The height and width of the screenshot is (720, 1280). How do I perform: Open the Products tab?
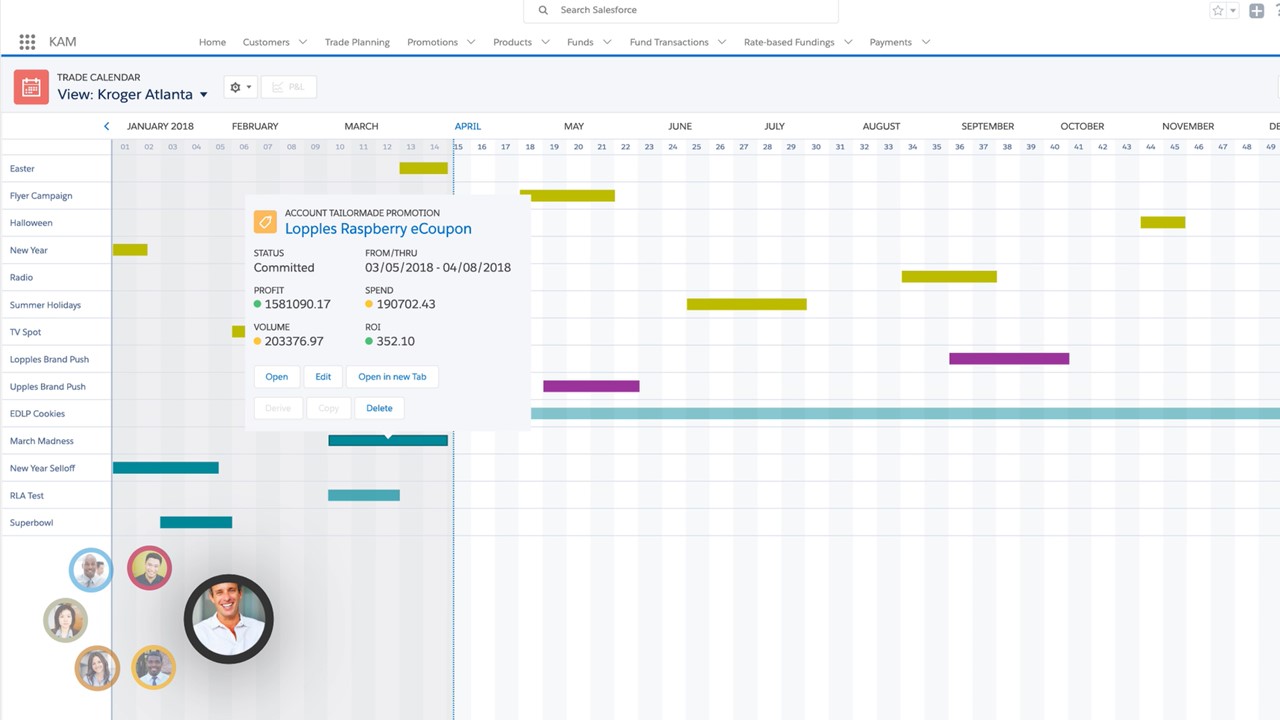click(512, 42)
